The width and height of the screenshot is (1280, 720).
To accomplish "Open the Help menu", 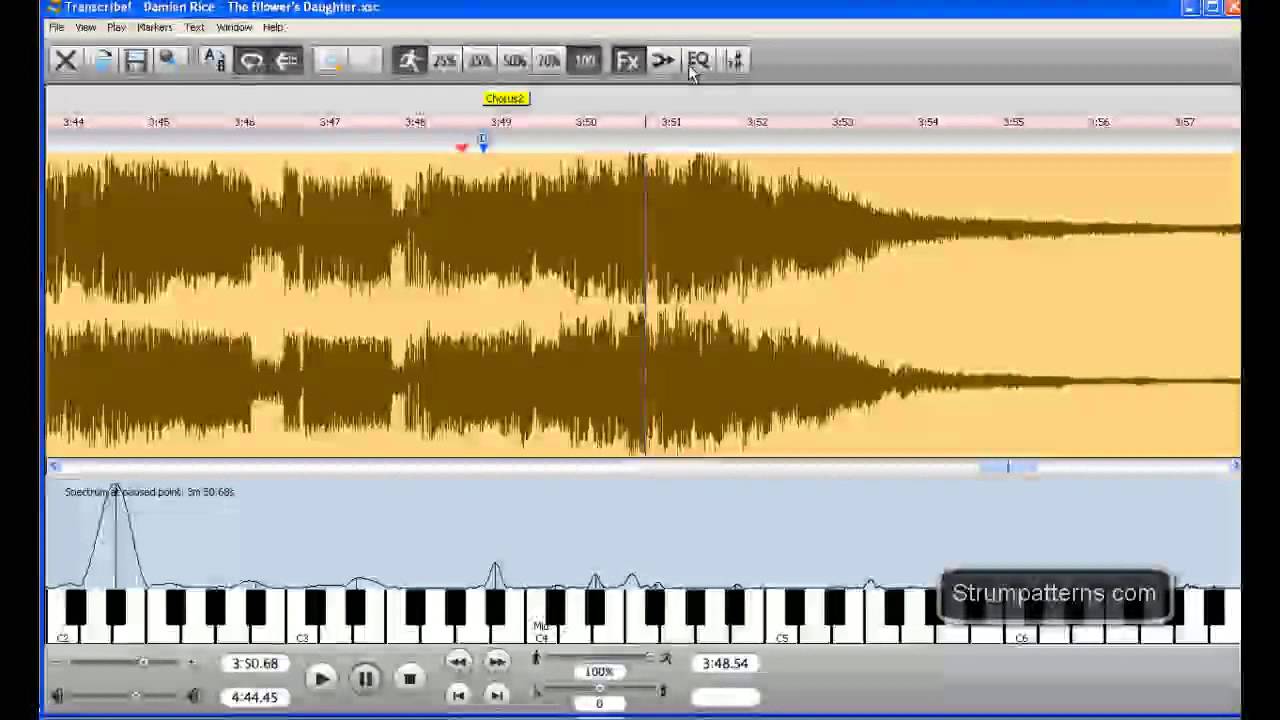I will 272,27.
